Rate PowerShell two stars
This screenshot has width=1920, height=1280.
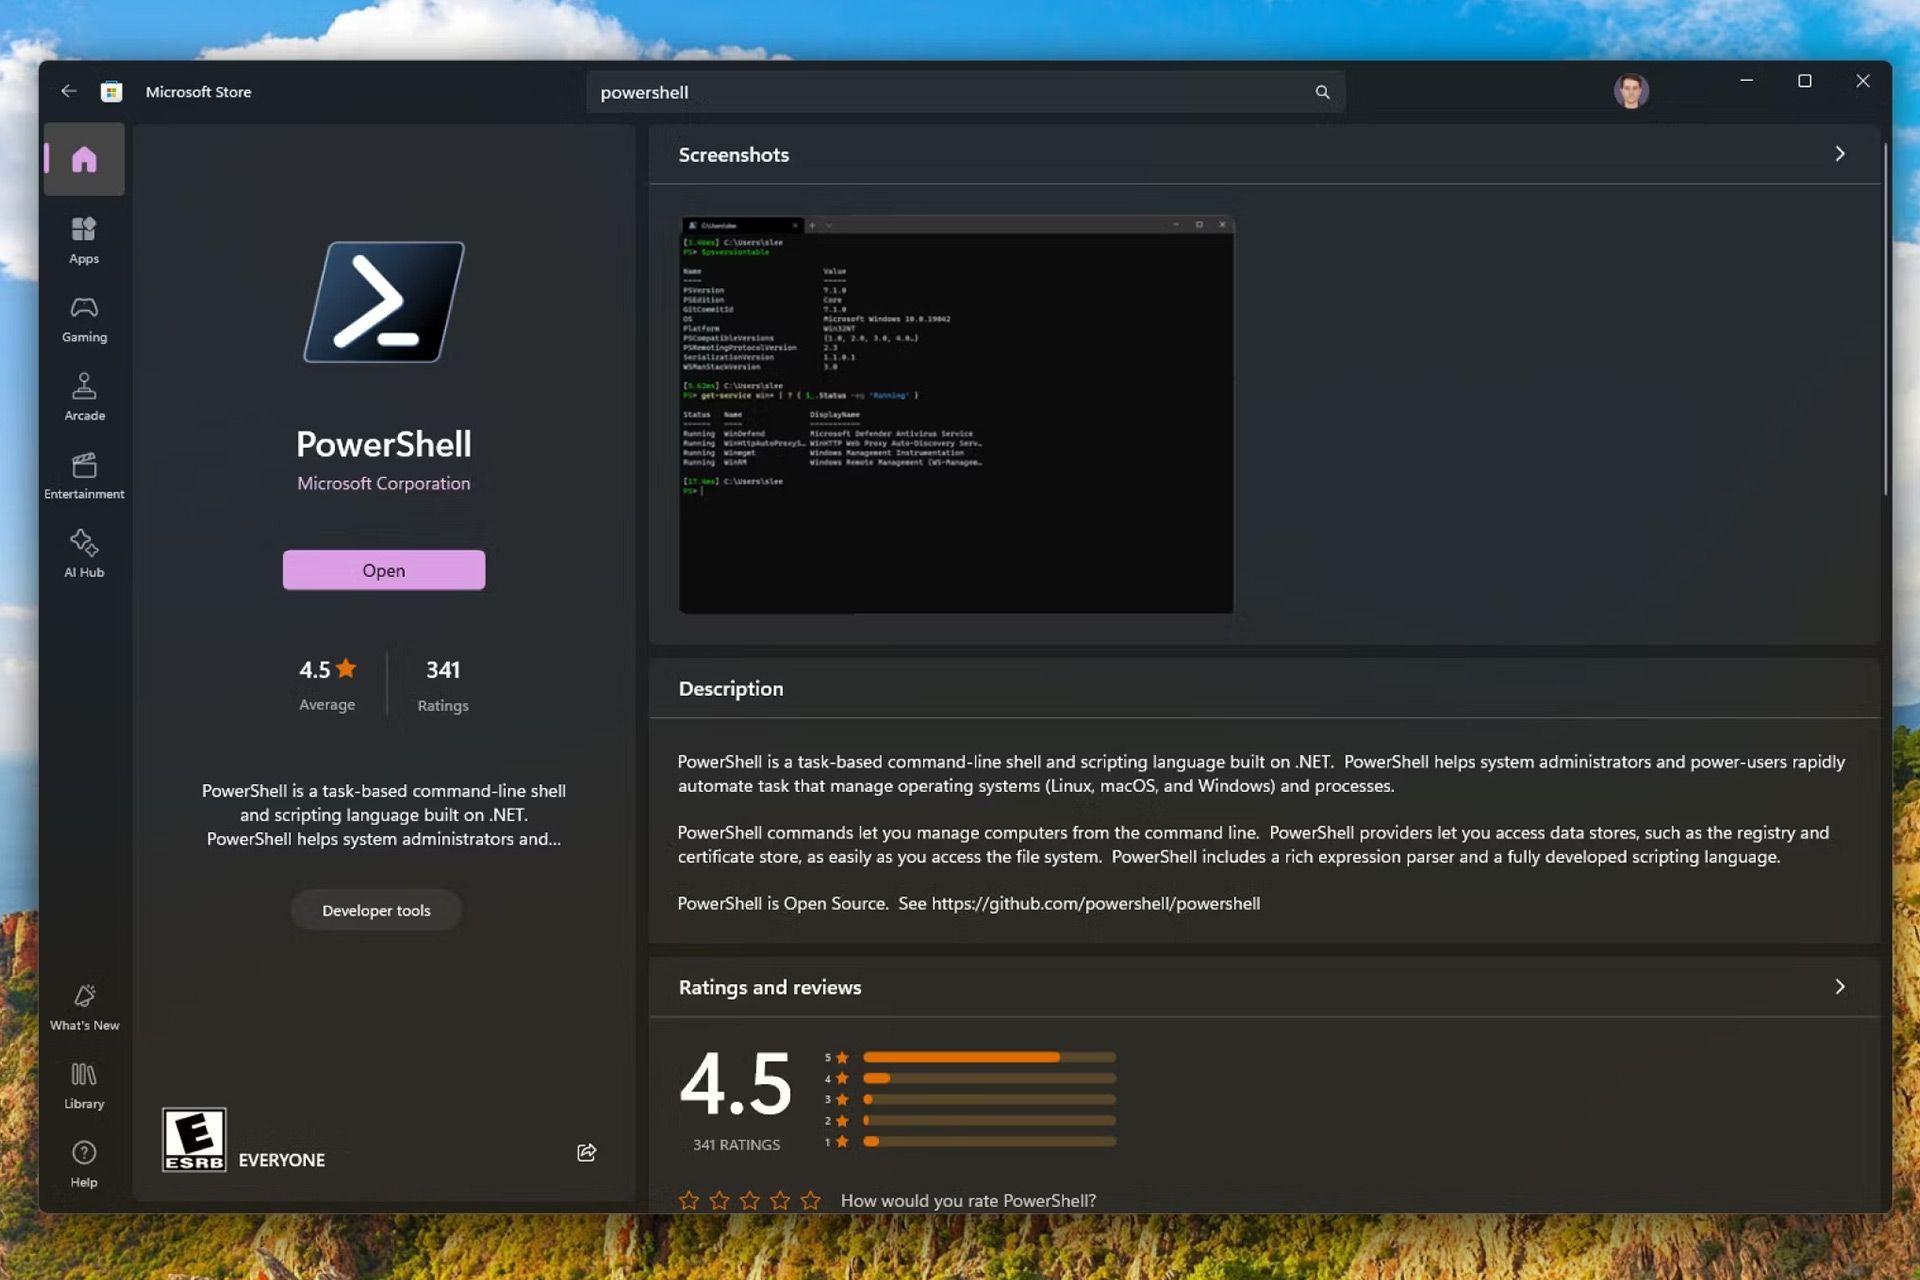(719, 1200)
